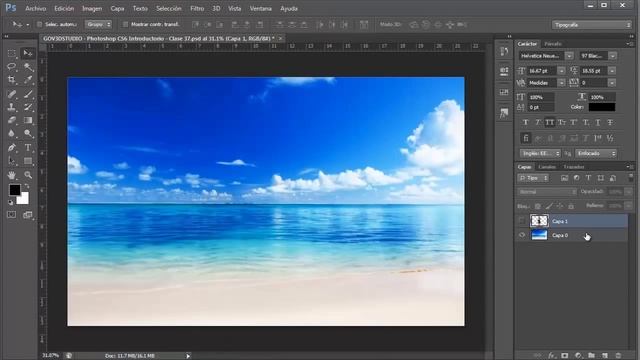Screen dimensions: 640x360
Task: Select the Clone Stamp tool
Action: pos(11,107)
